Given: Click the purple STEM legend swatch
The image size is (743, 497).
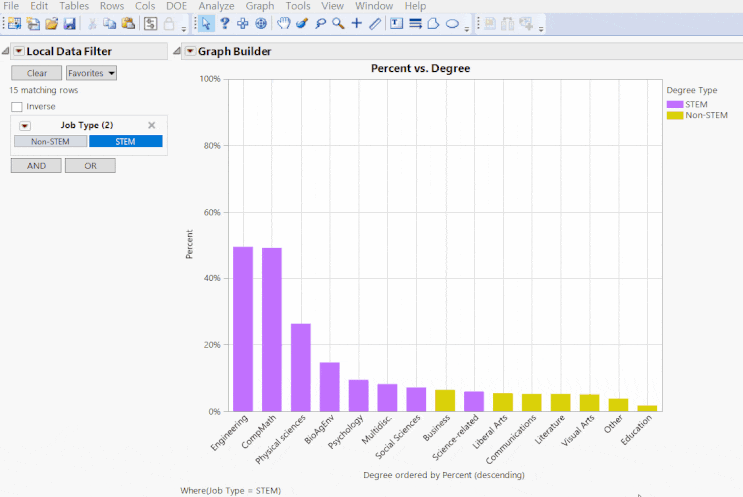Looking at the screenshot, I should point(675,104).
